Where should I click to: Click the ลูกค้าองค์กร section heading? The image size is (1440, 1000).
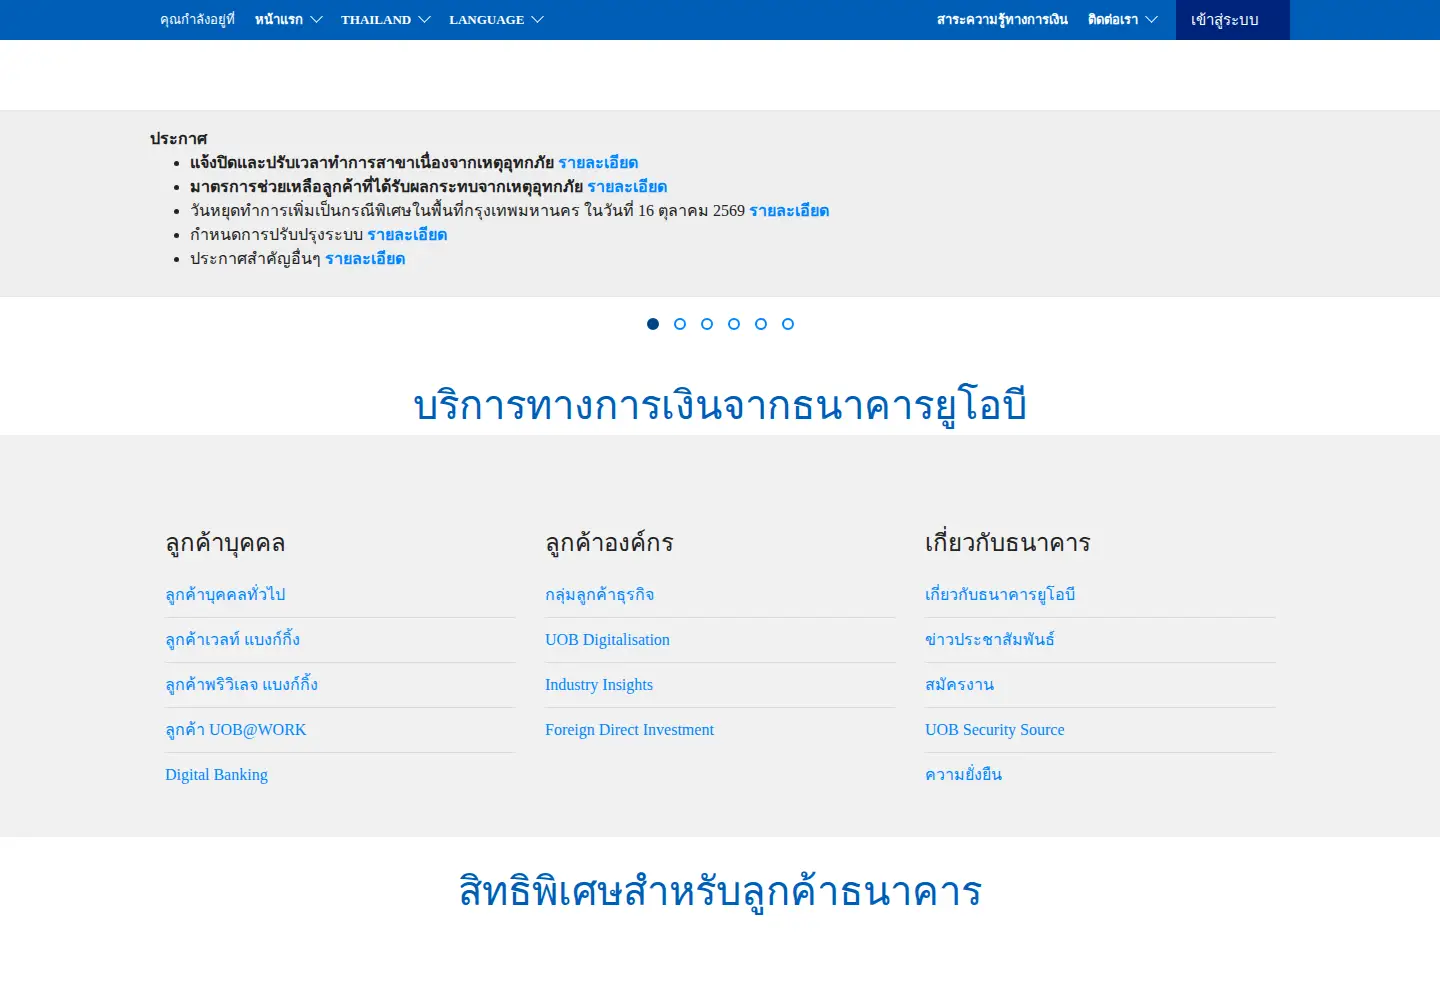609,543
